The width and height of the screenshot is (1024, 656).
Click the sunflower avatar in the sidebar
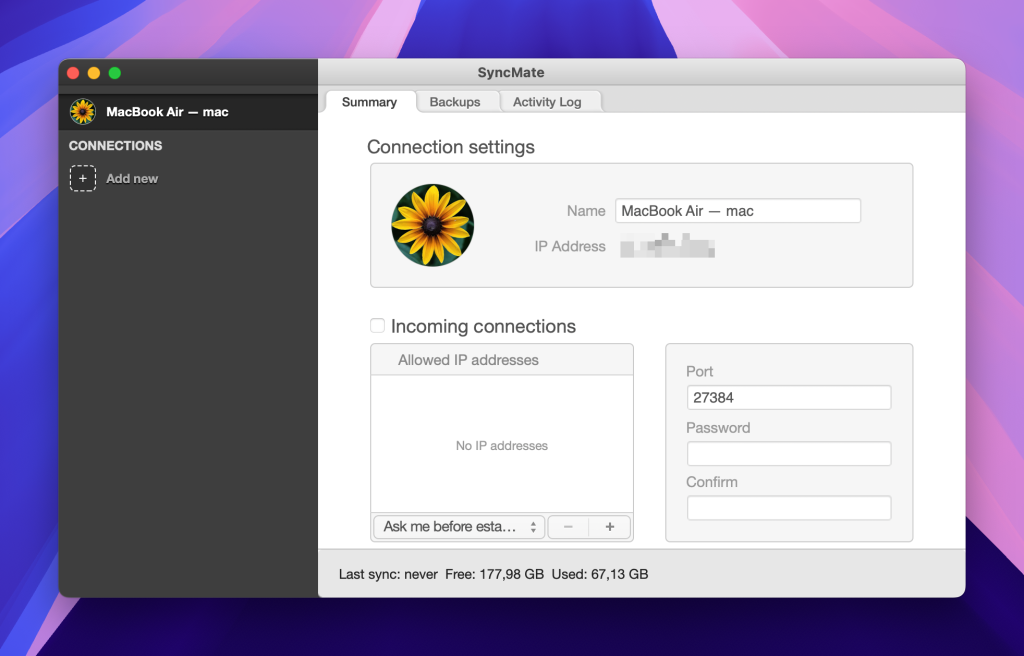(83, 112)
